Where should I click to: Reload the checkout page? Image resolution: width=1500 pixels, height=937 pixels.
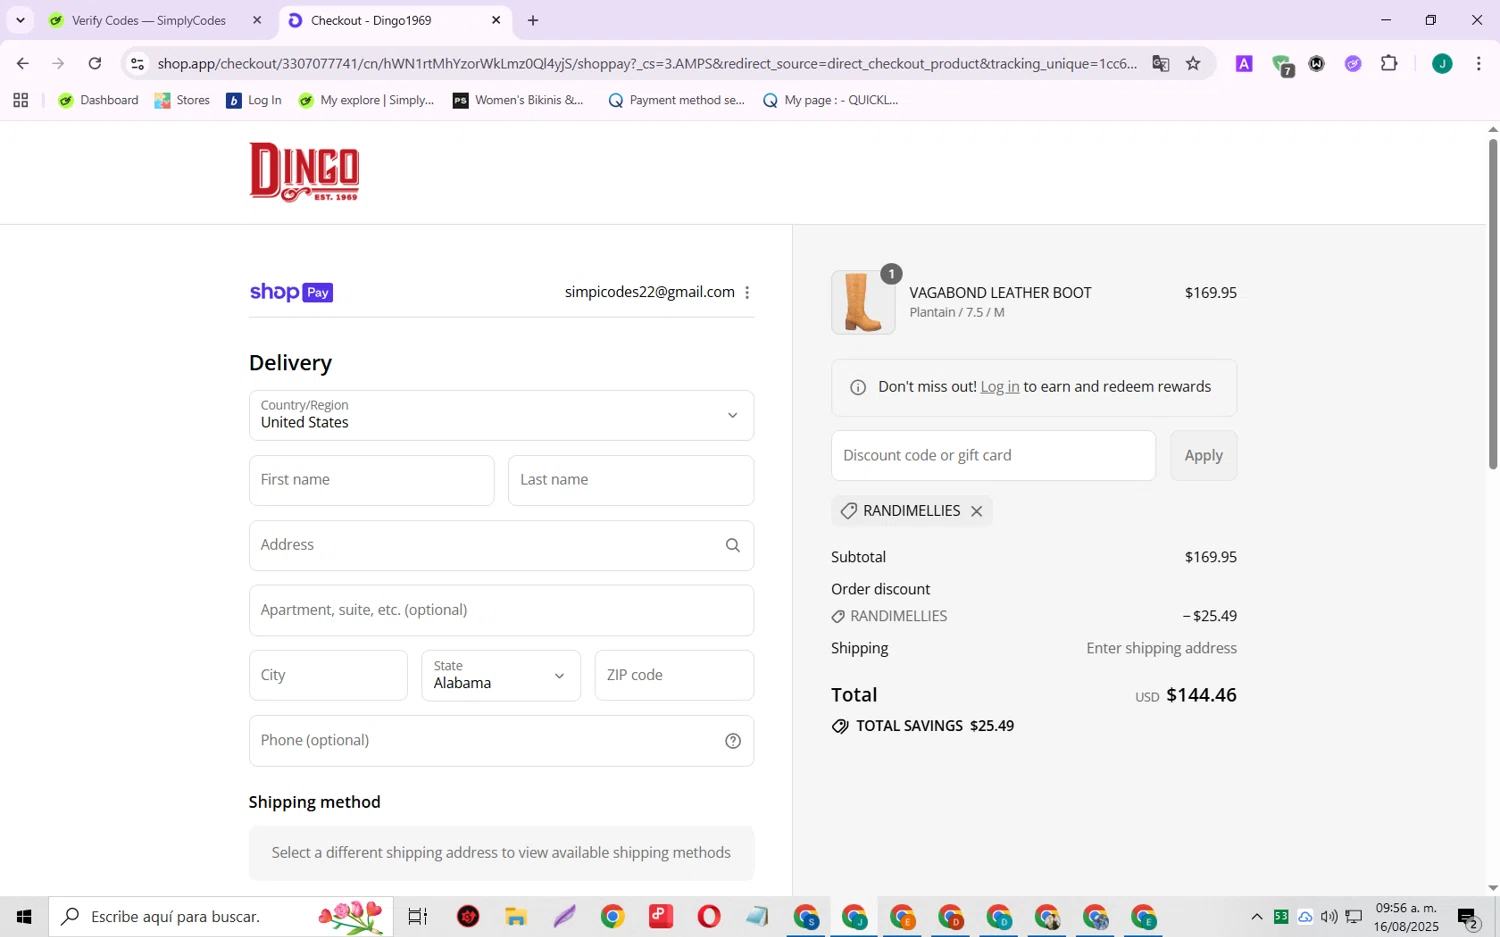pyautogui.click(x=95, y=64)
